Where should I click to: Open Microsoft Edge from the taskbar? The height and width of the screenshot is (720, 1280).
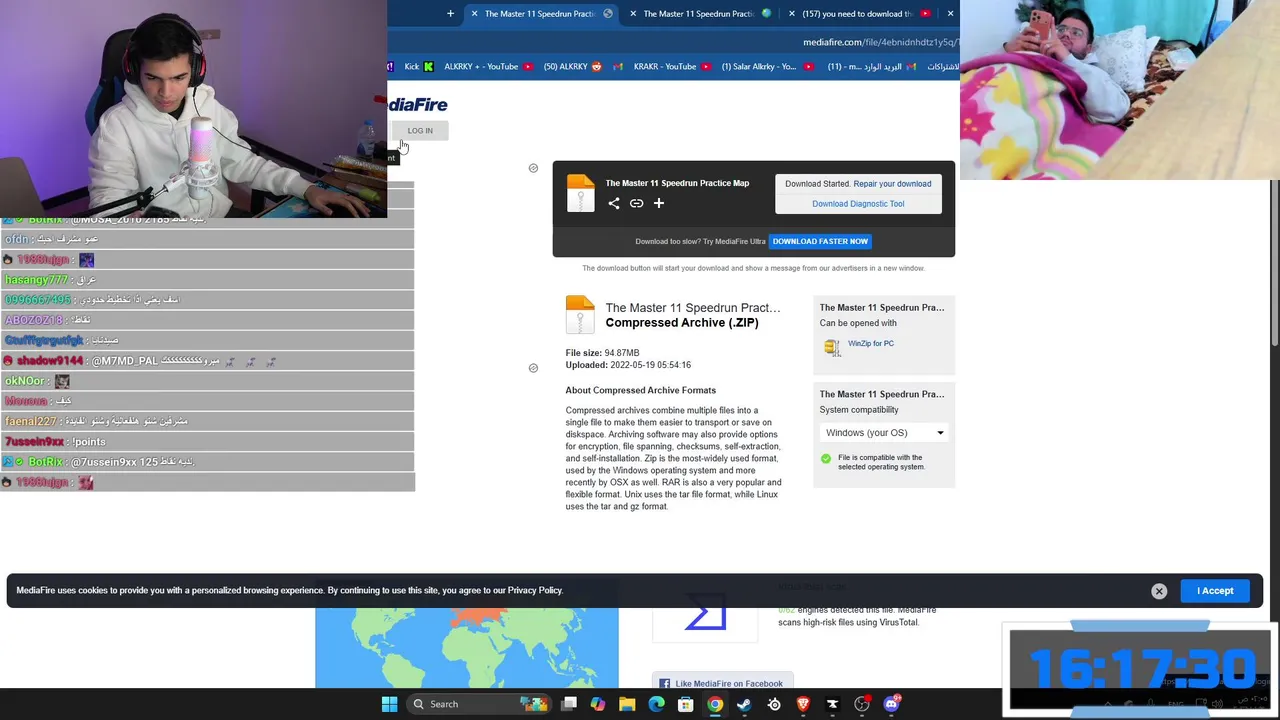click(x=656, y=704)
